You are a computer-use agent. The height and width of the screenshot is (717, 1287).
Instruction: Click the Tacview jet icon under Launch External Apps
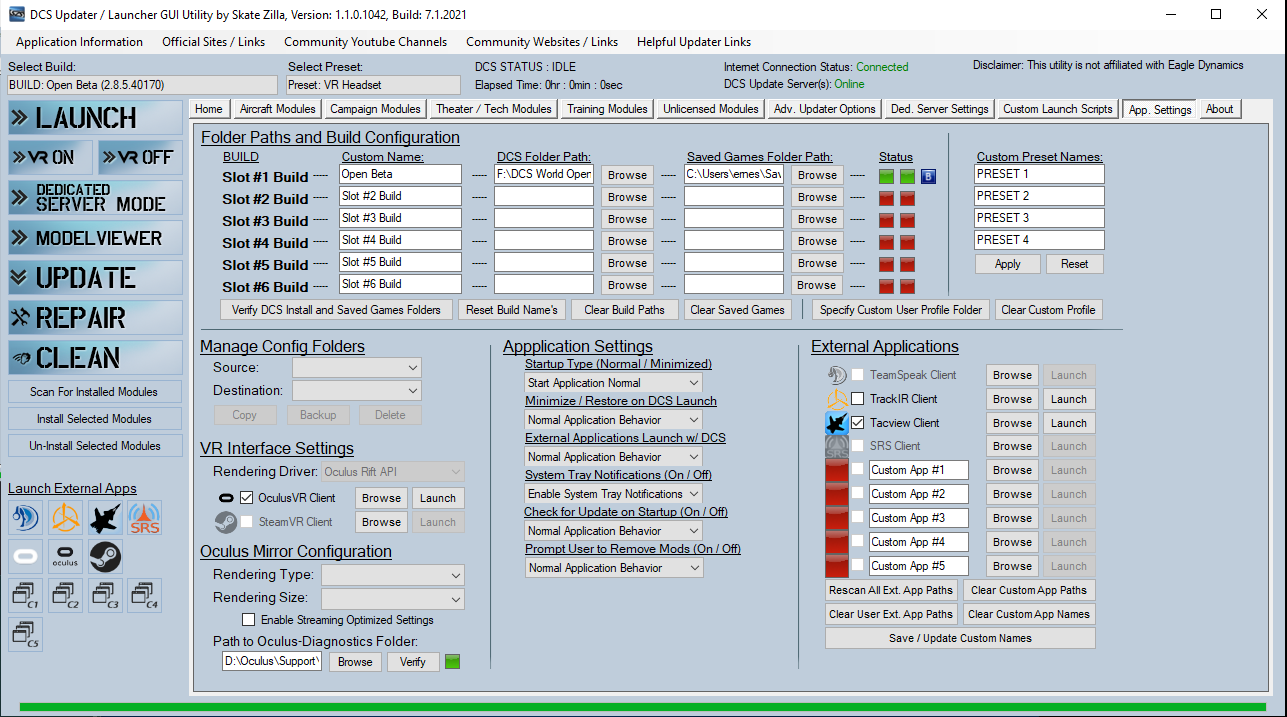pos(105,518)
